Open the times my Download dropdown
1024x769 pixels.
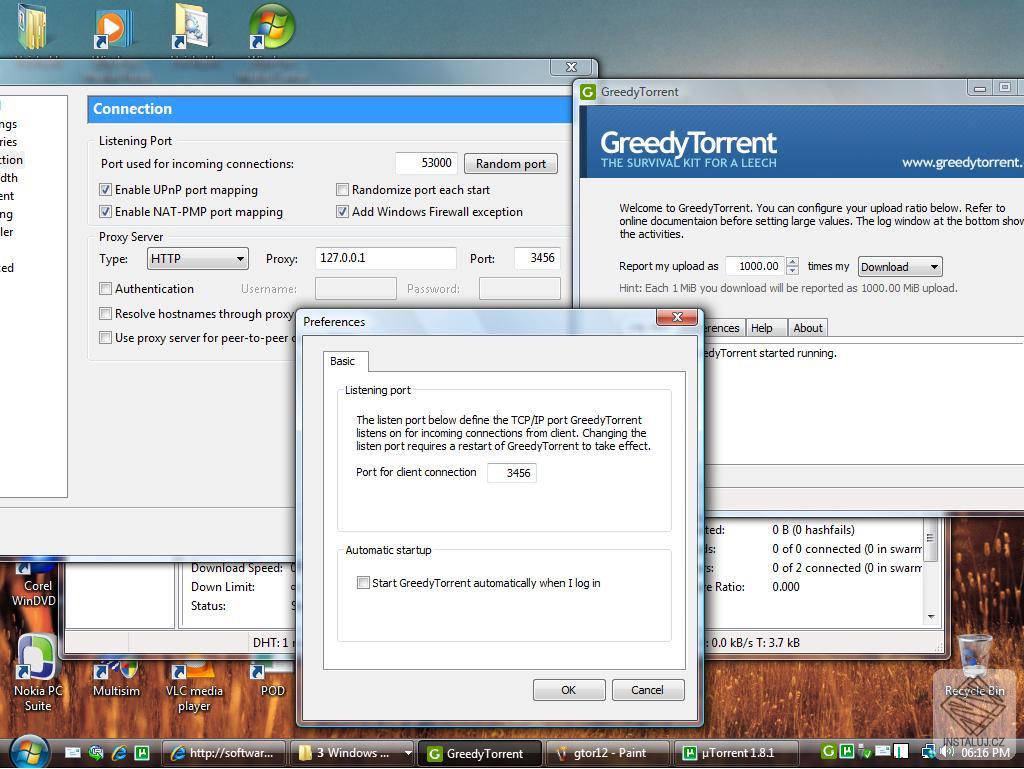(899, 266)
